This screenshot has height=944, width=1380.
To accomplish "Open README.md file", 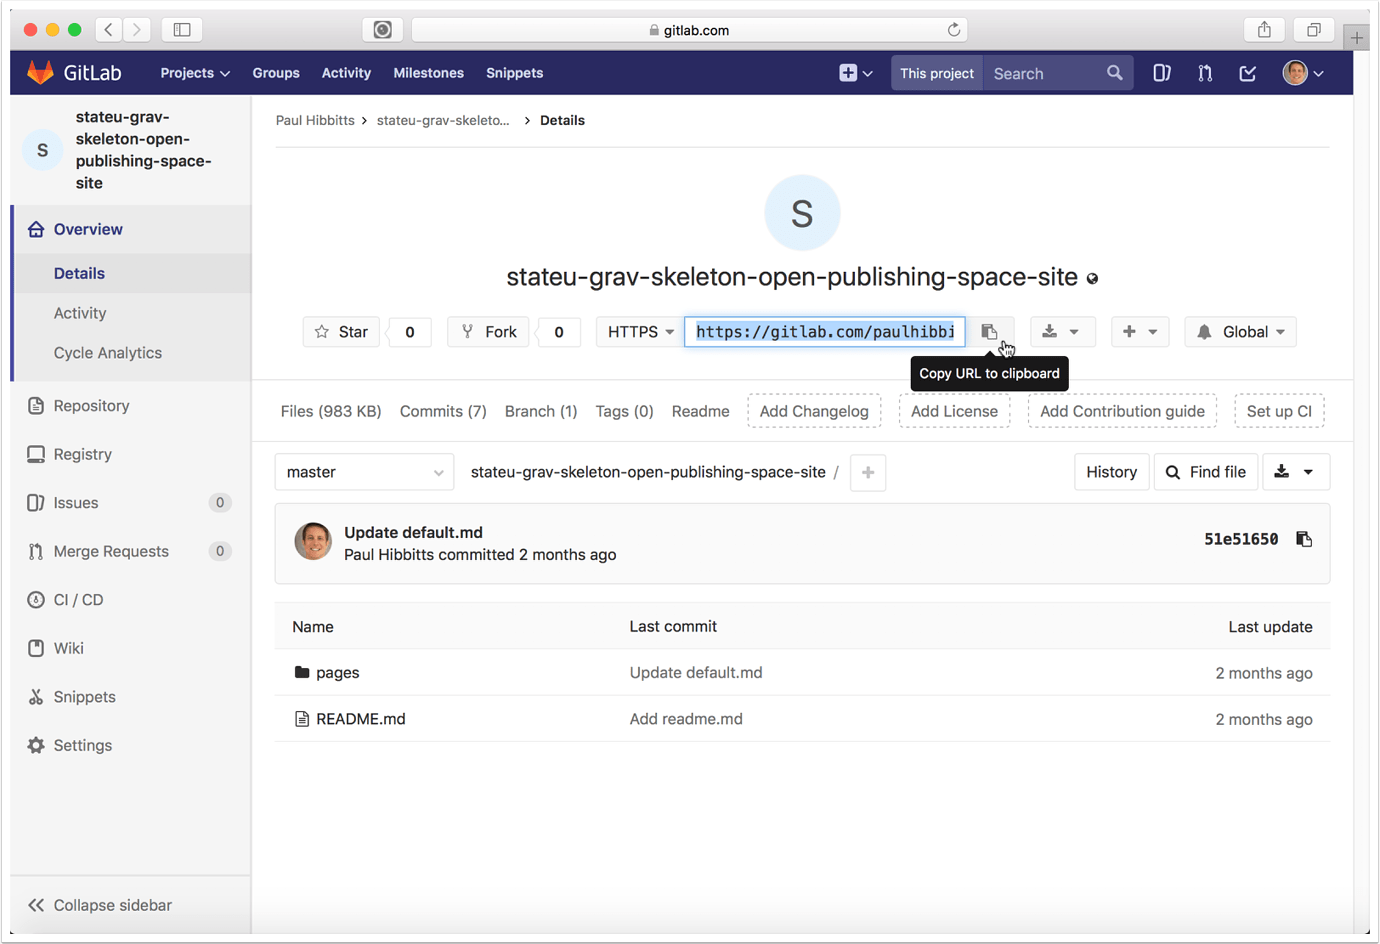I will coord(360,719).
